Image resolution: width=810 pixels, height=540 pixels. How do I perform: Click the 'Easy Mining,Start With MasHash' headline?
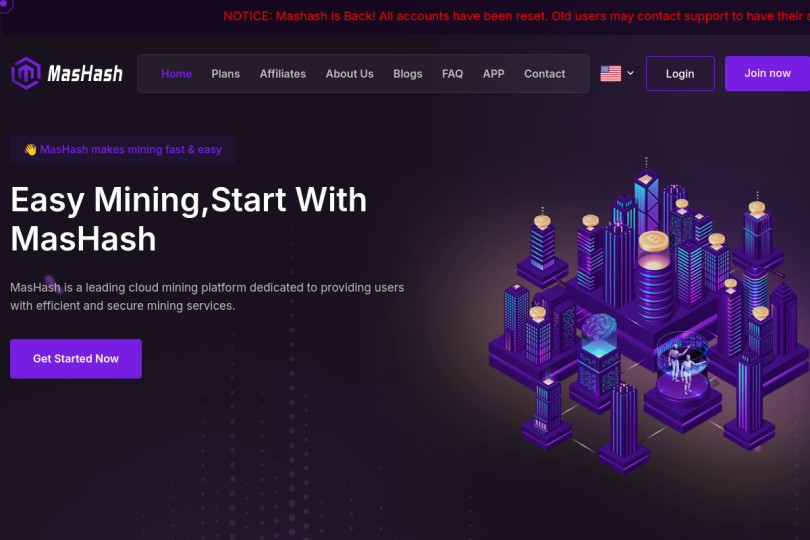pos(189,219)
